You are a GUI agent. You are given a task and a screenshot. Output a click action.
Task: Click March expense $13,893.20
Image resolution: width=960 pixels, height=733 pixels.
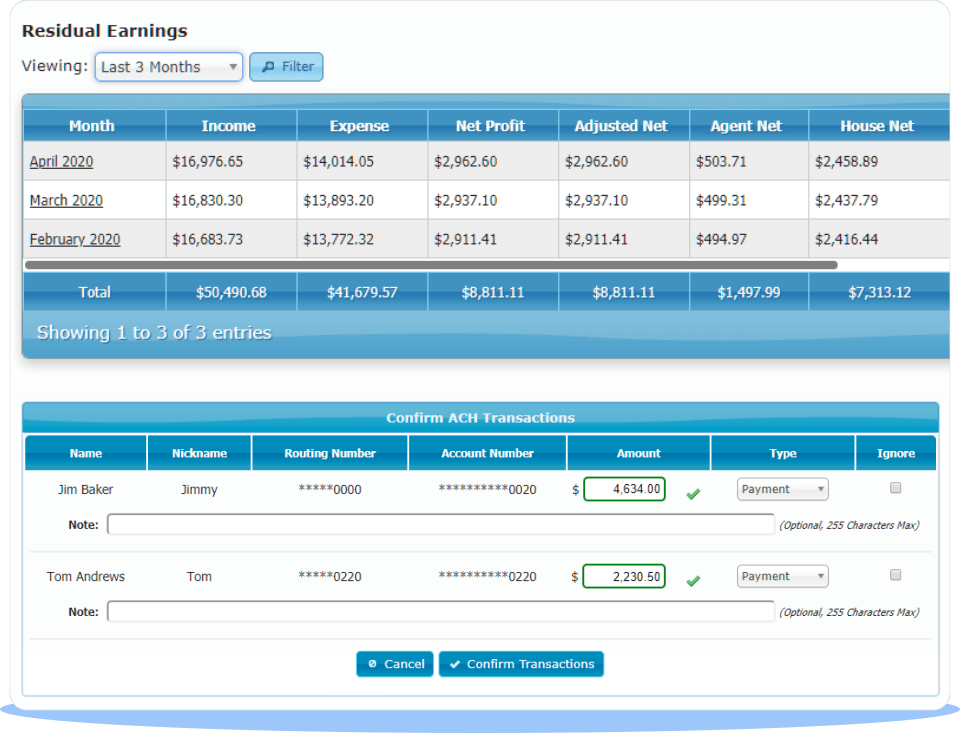(339, 201)
